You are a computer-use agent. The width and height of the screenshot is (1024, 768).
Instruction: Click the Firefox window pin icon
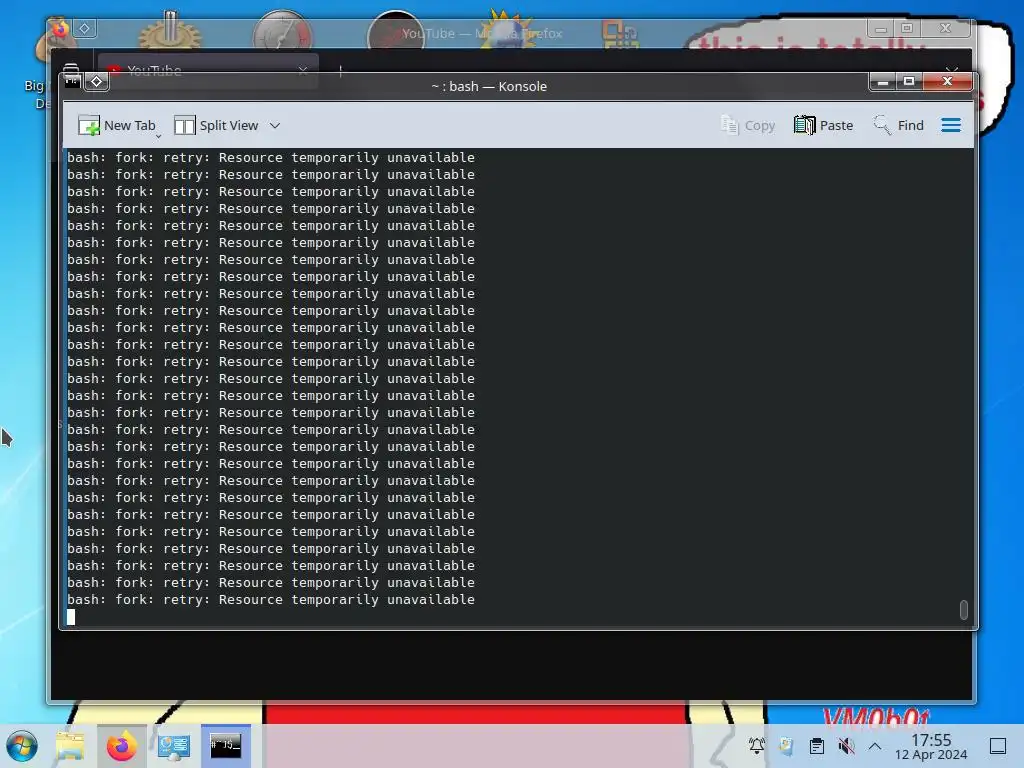[x=85, y=28]
